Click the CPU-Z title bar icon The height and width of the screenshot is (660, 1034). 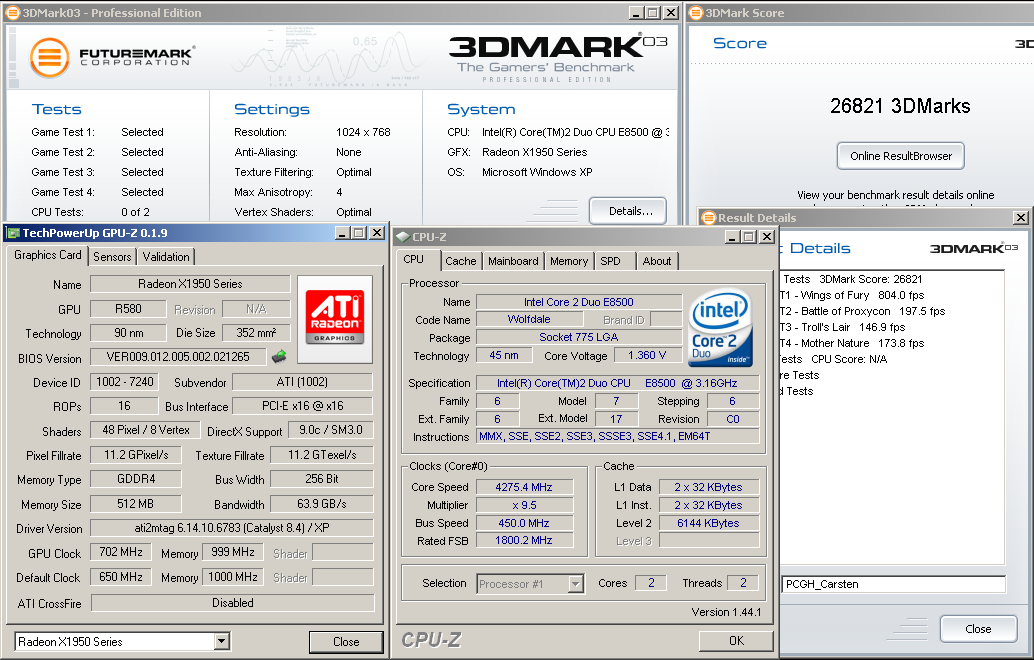click(x=402, y=237)
